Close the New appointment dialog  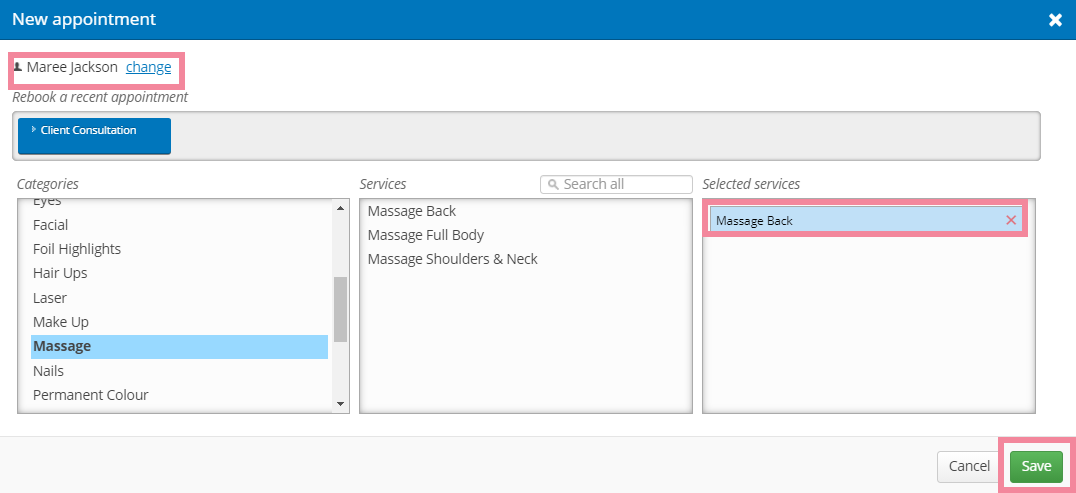click(1055, 20)
